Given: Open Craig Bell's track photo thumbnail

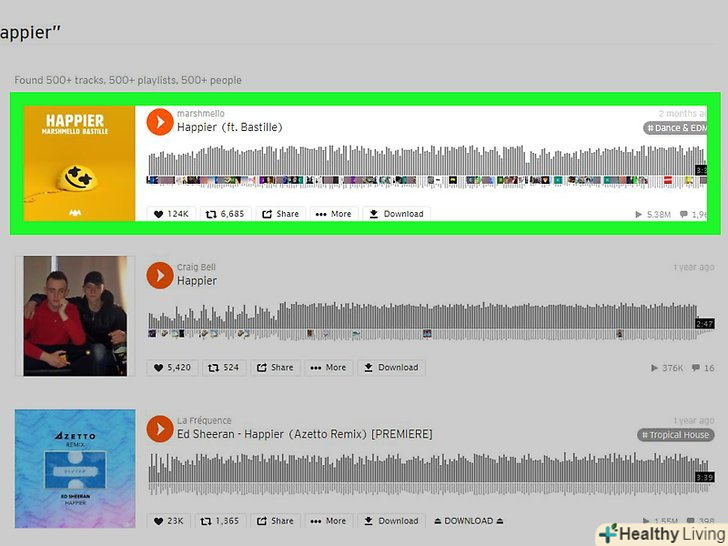Looking at the screenshot, I should coord(75,316).
